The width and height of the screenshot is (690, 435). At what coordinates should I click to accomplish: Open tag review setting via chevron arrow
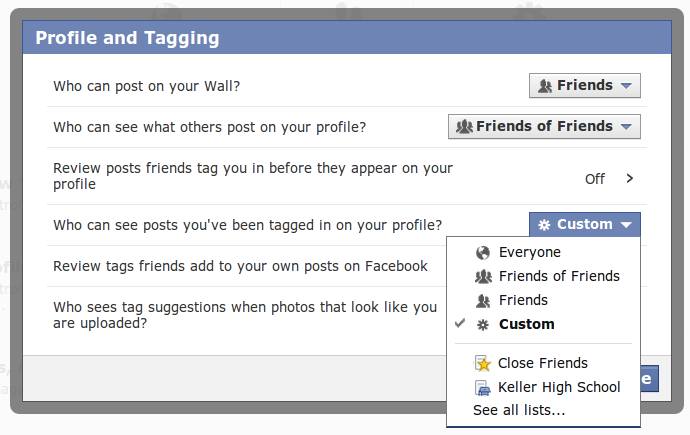630,178
